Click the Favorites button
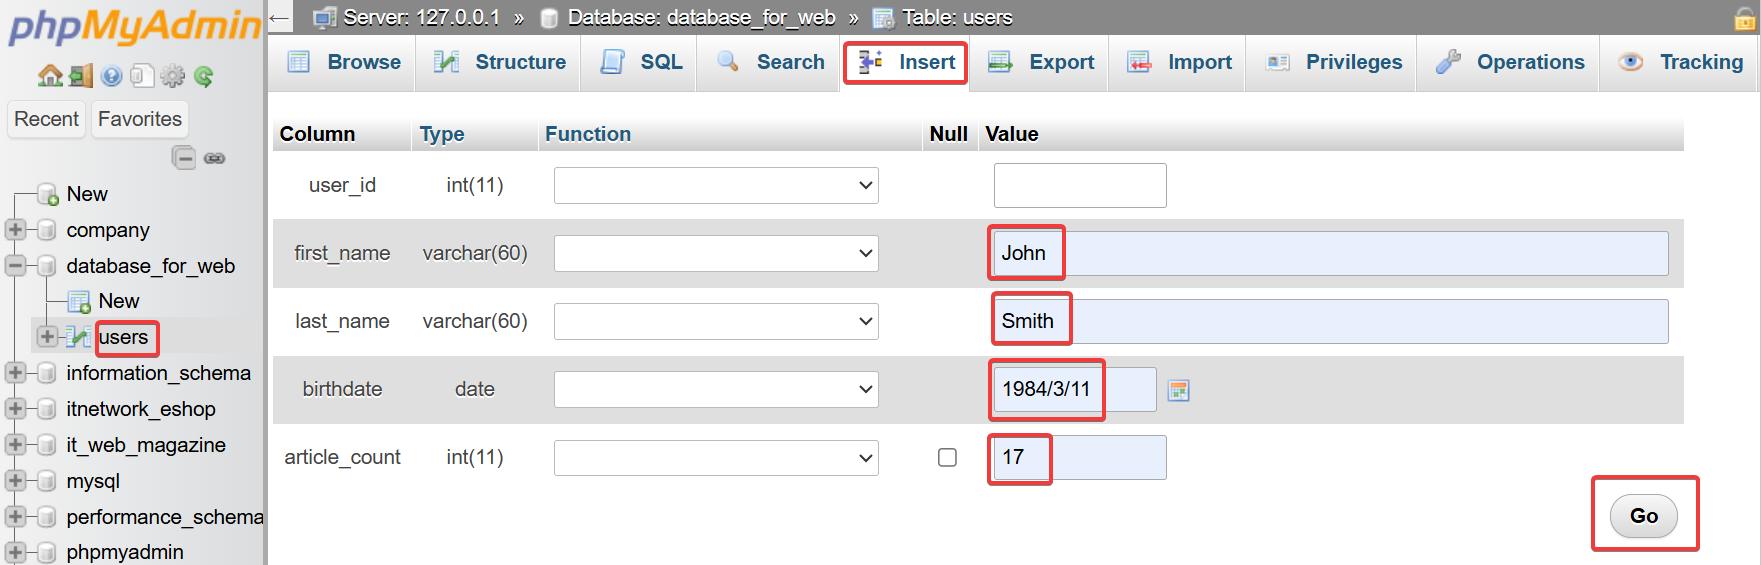This screenshot has height=565, width=1761. click(140, 119)
